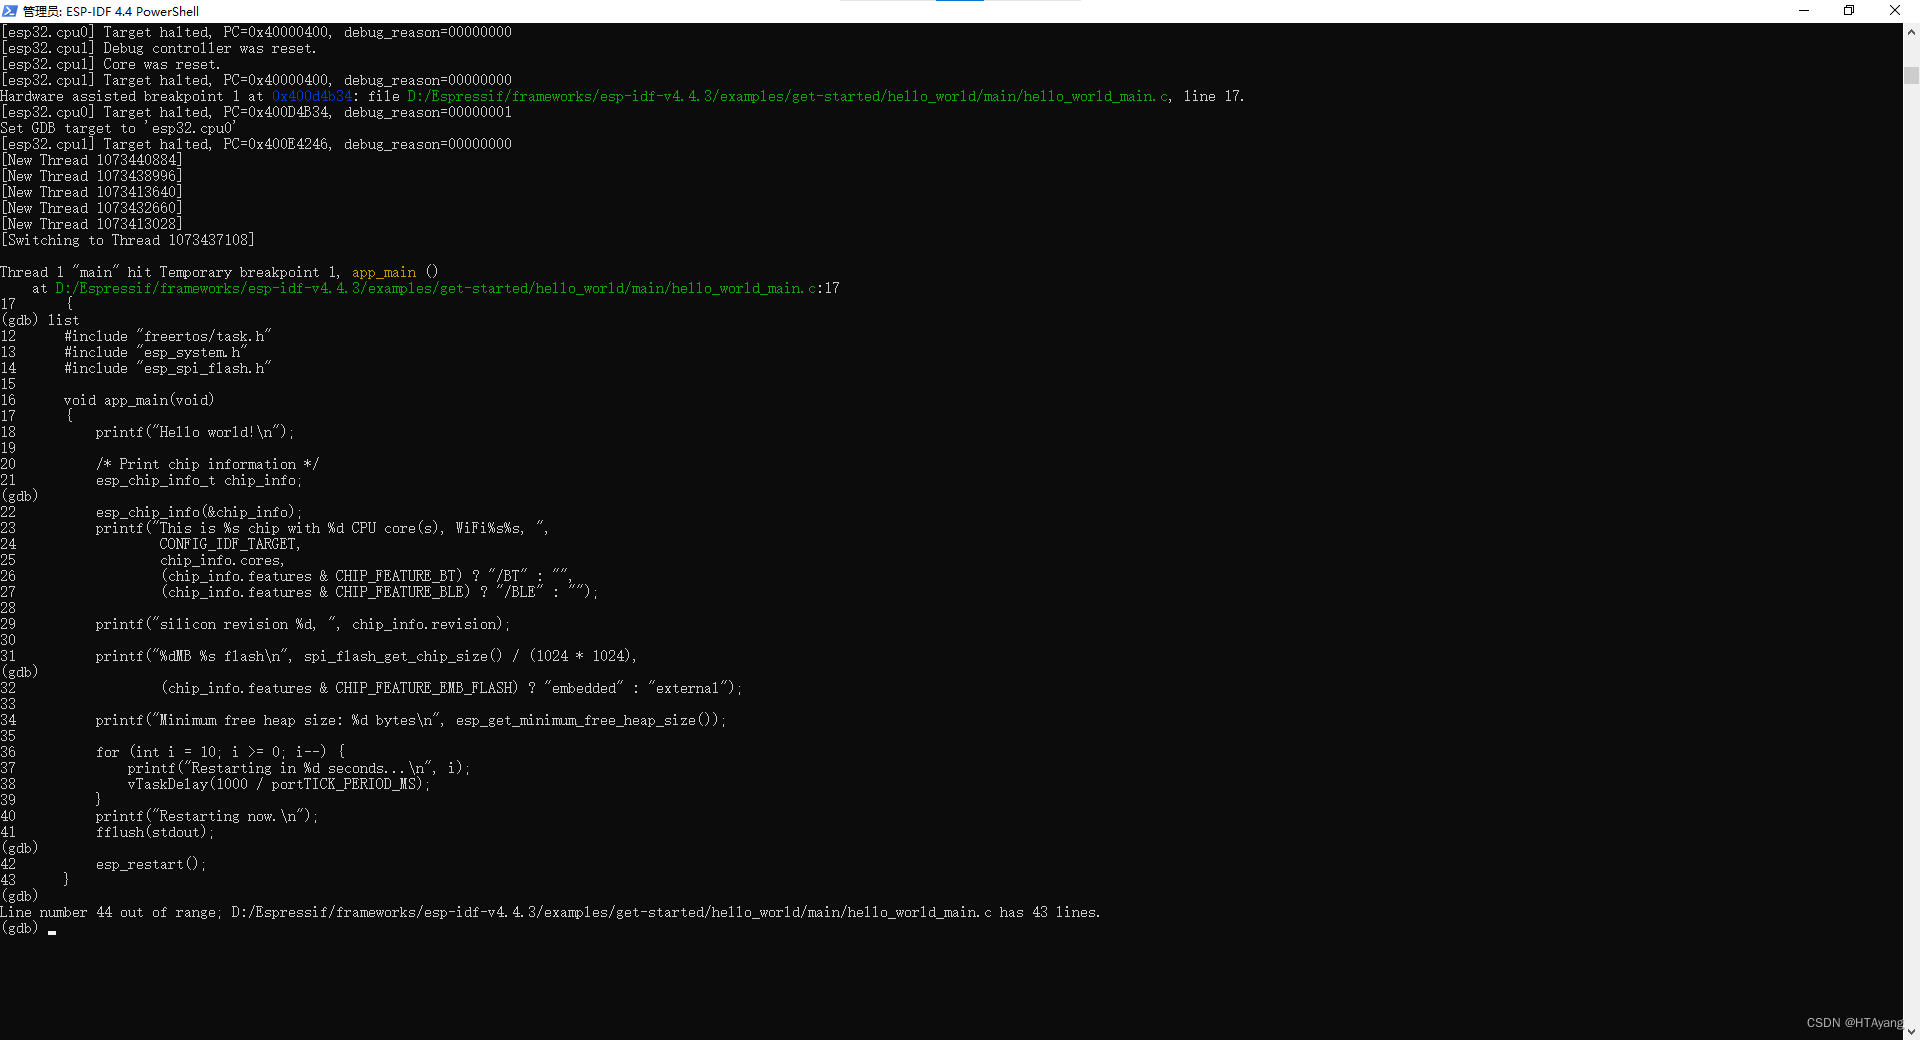Click '[Switching to Thread 1073437108]' line
The width and height of the screenshot is (1920, 1040).
tap(128, 240)
